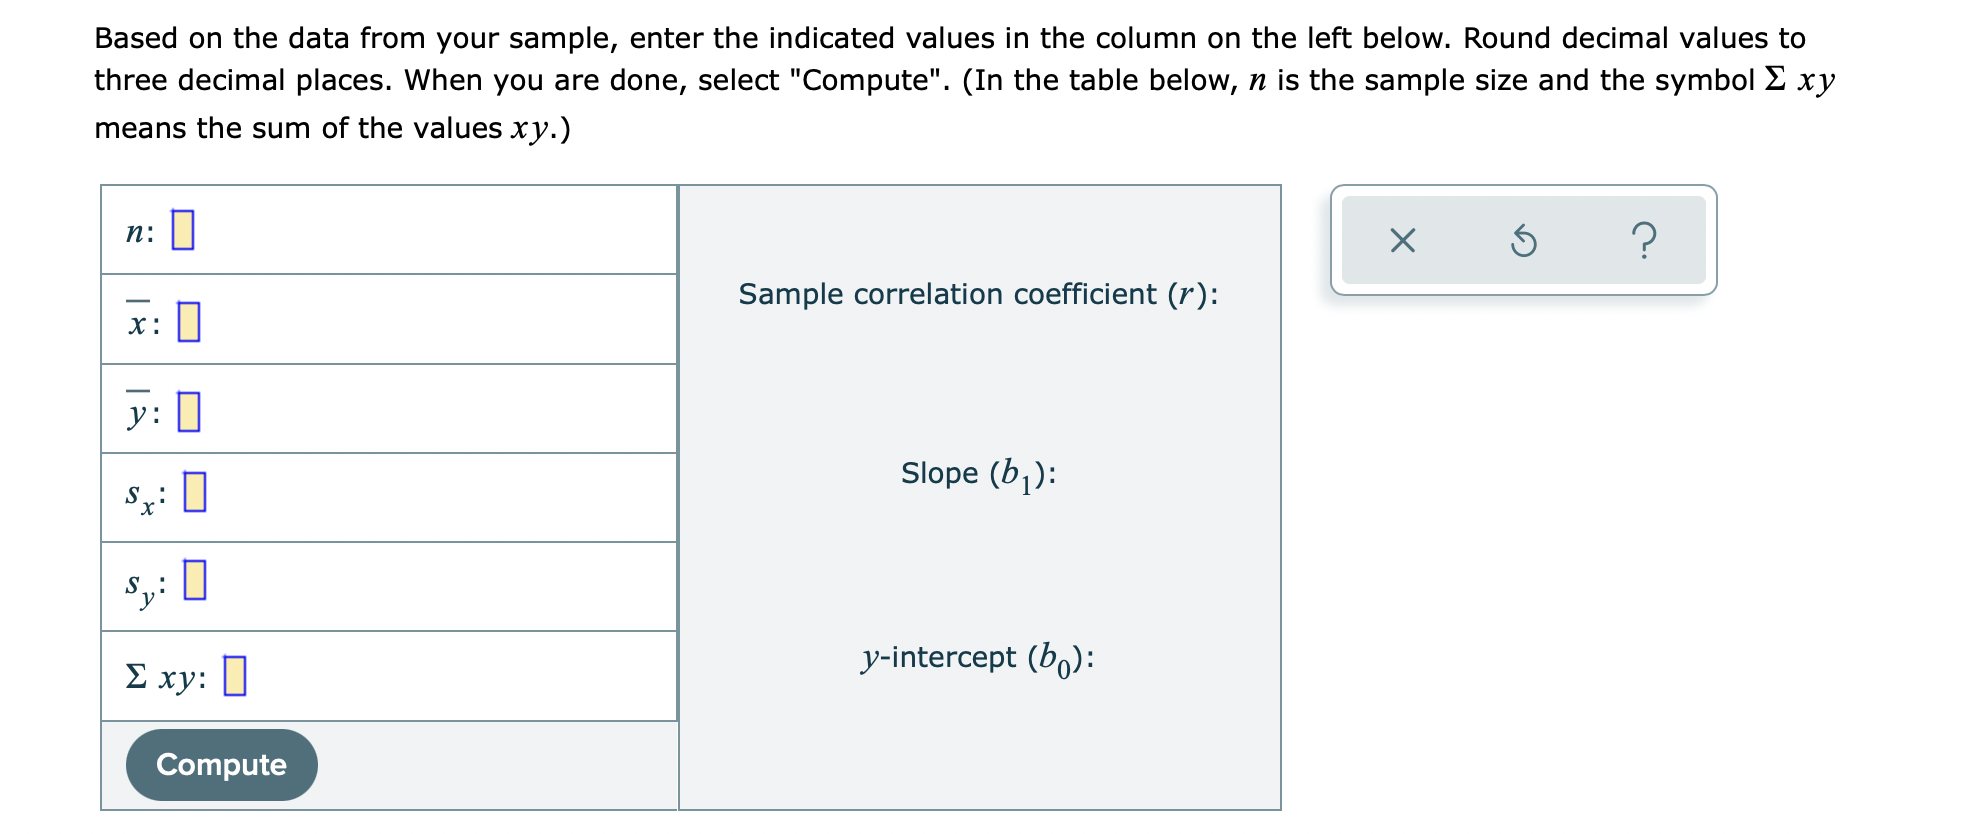The height and width of the screenshot is (834, 1988).
Task: Click the Slope (b1) label
Action: pyautogui.click(x=978, y=473)
